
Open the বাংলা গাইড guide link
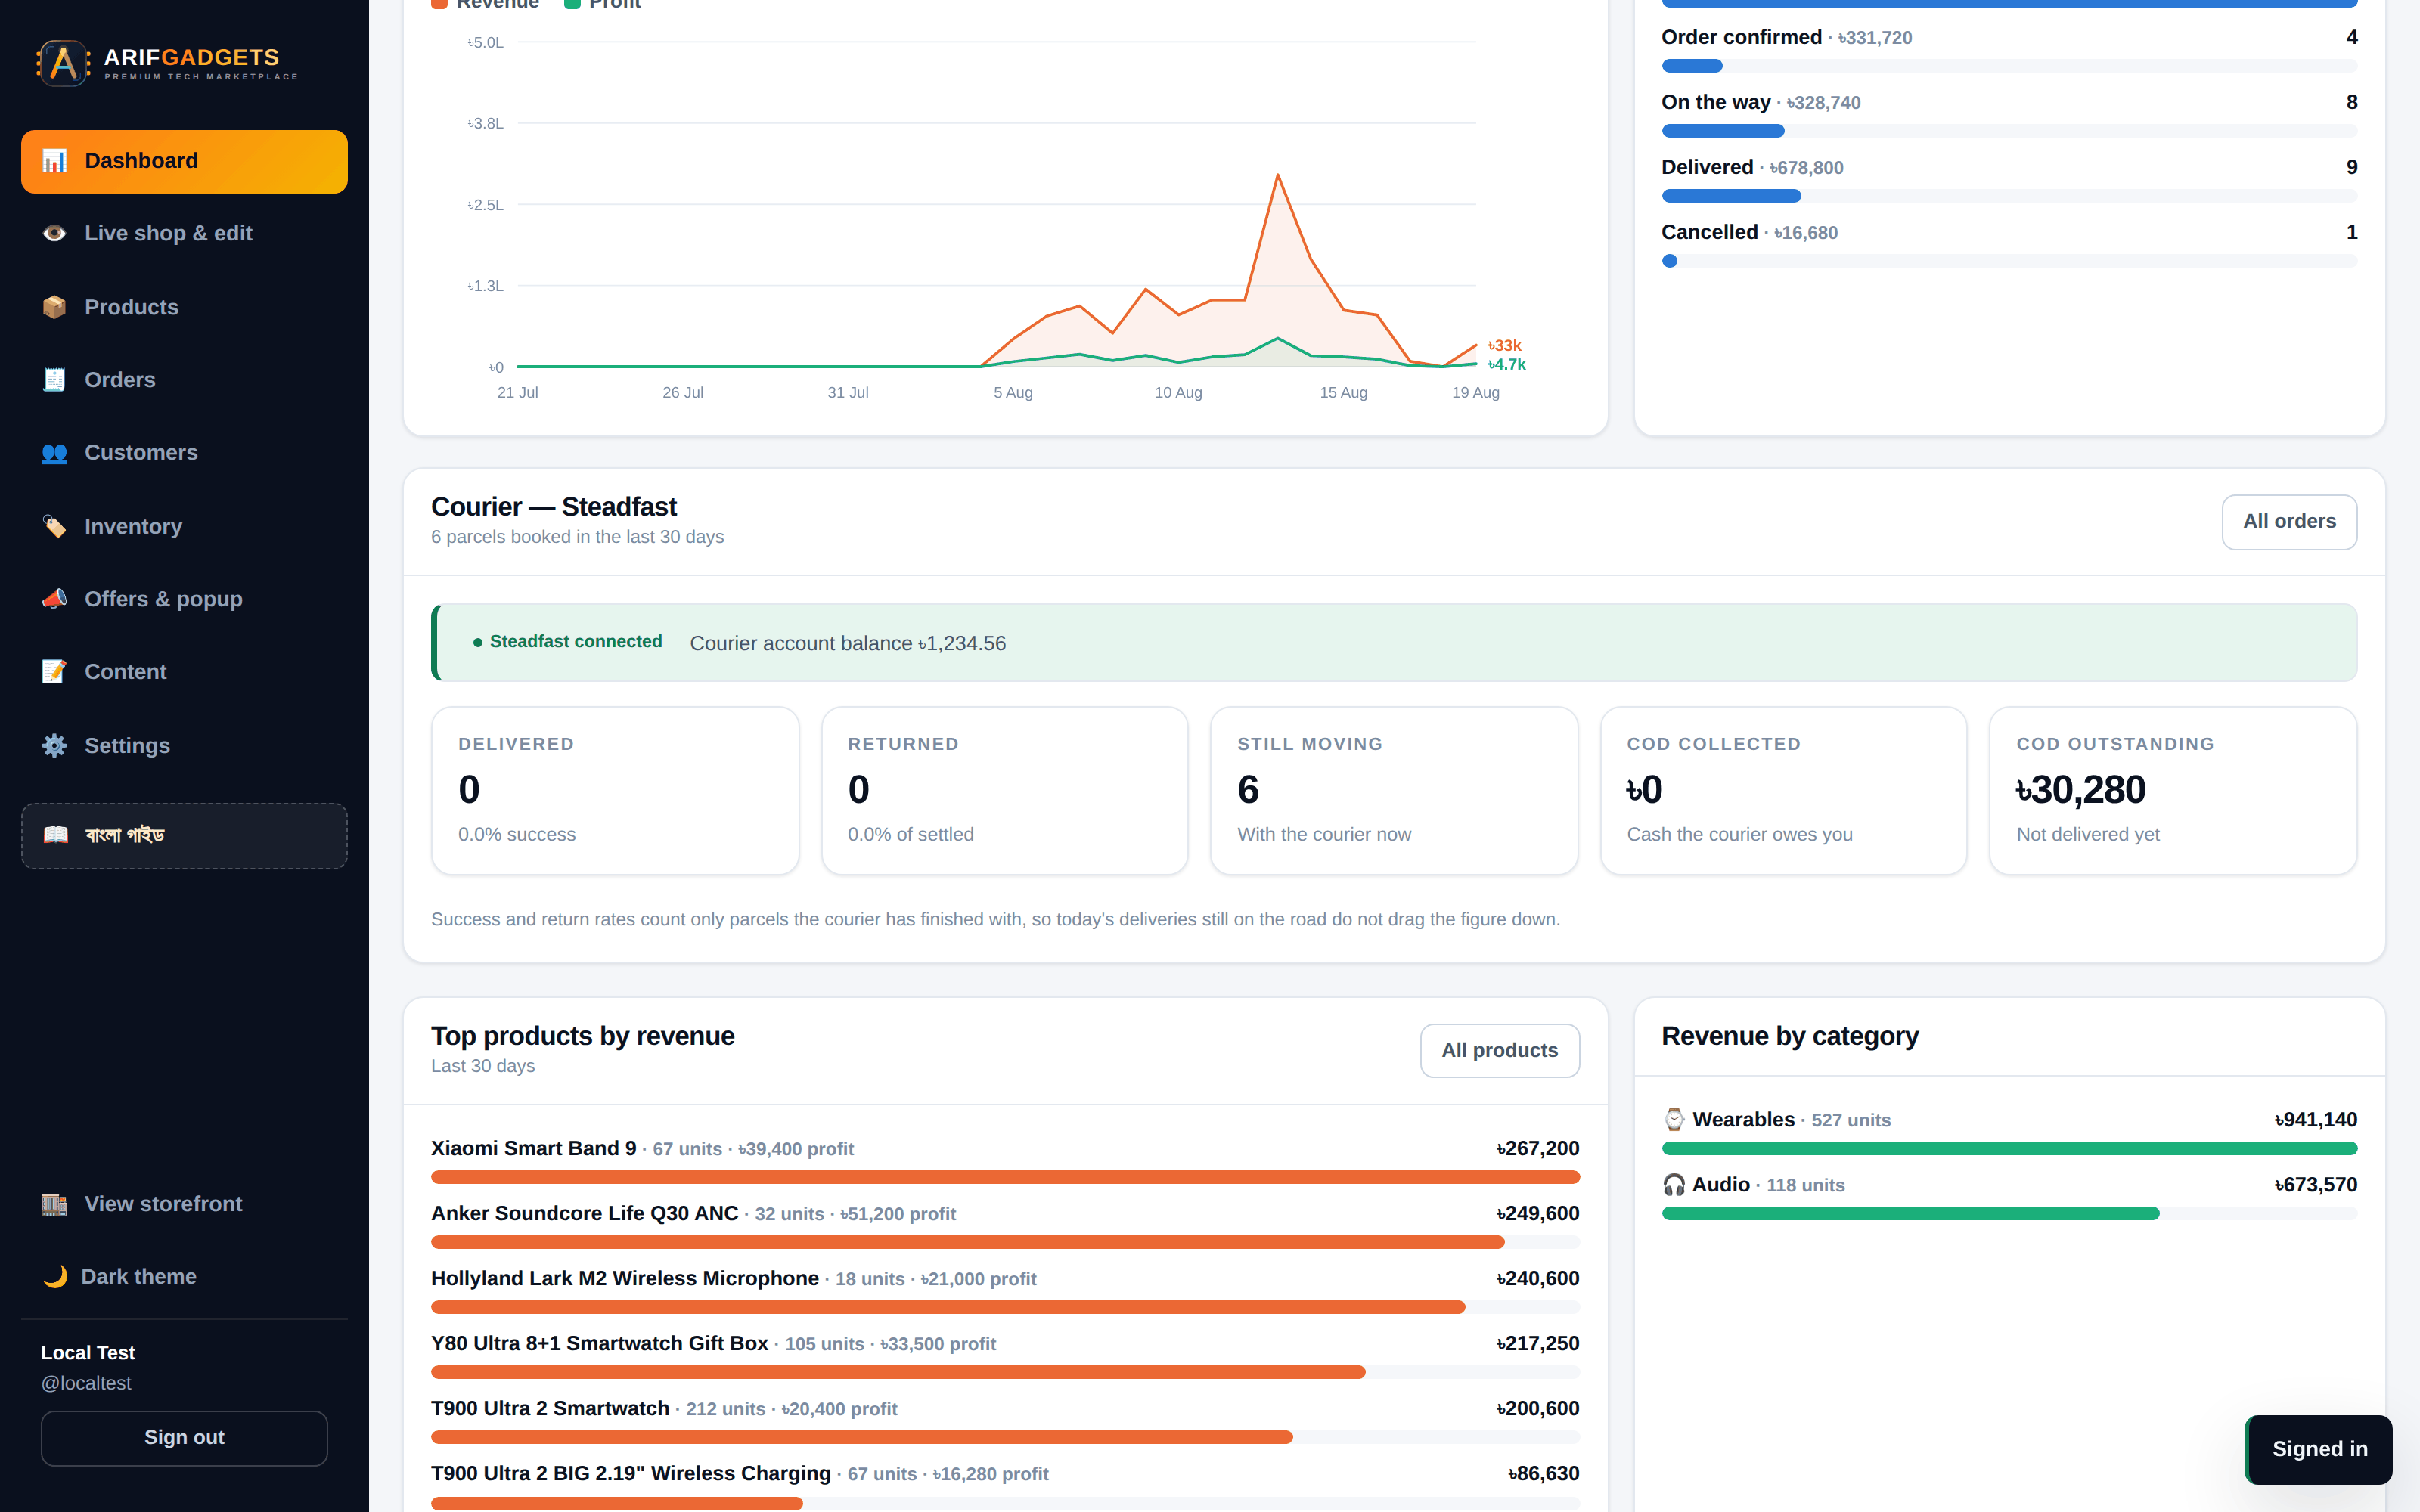(184, 836)
